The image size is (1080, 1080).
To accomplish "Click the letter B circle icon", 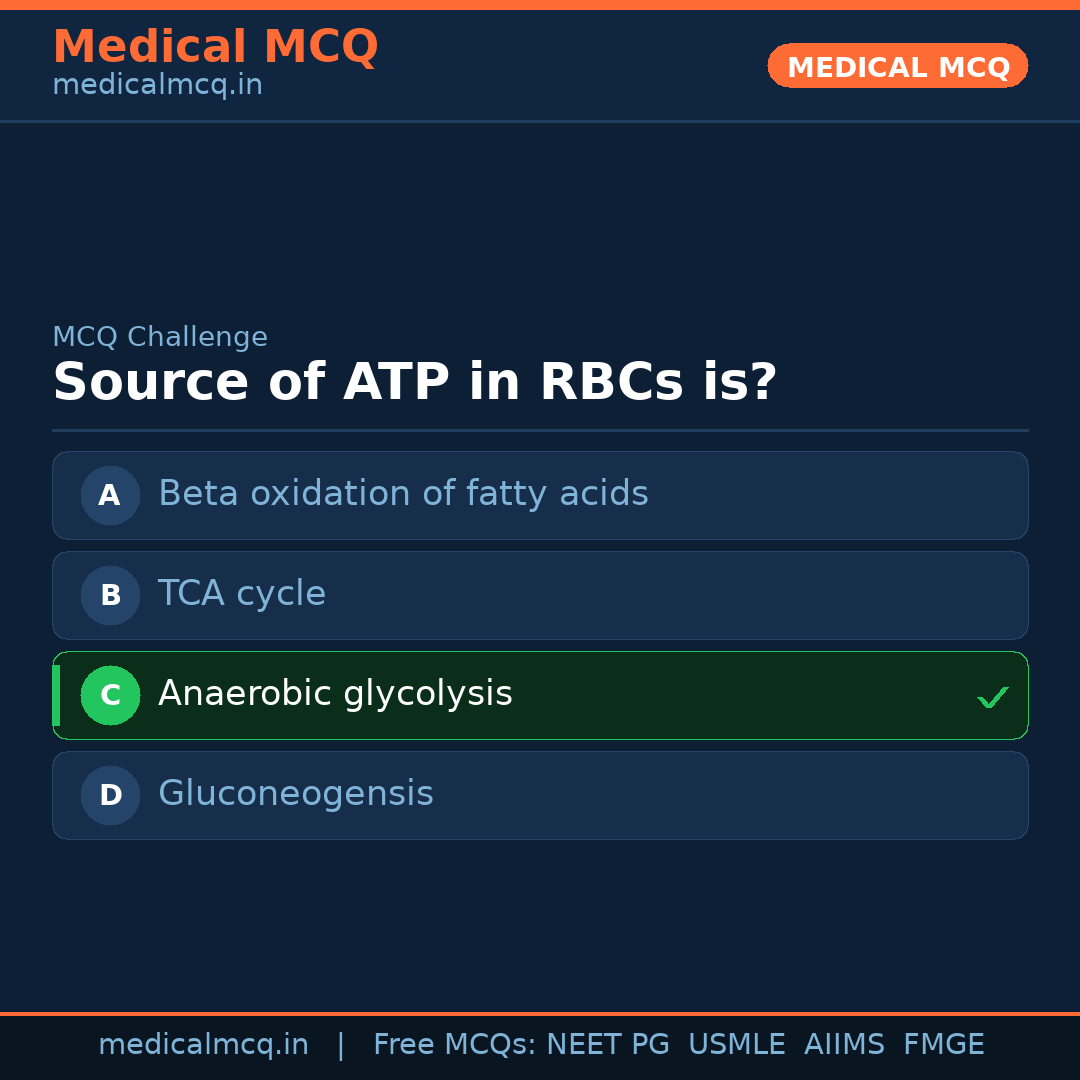I will click(x=110, y=595).
